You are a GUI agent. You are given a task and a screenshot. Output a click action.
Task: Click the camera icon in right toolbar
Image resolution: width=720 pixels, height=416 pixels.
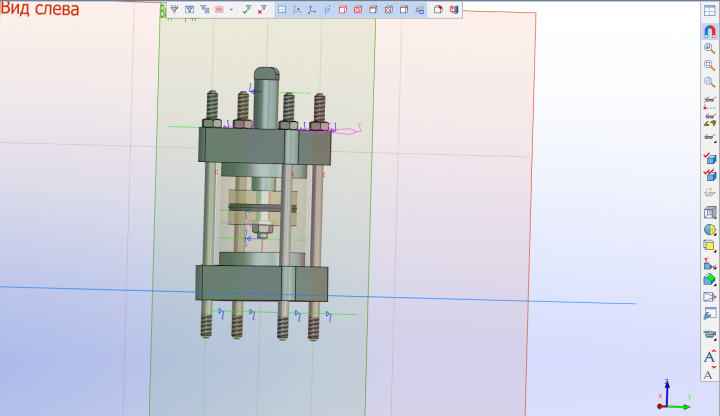tap(709, 335)
